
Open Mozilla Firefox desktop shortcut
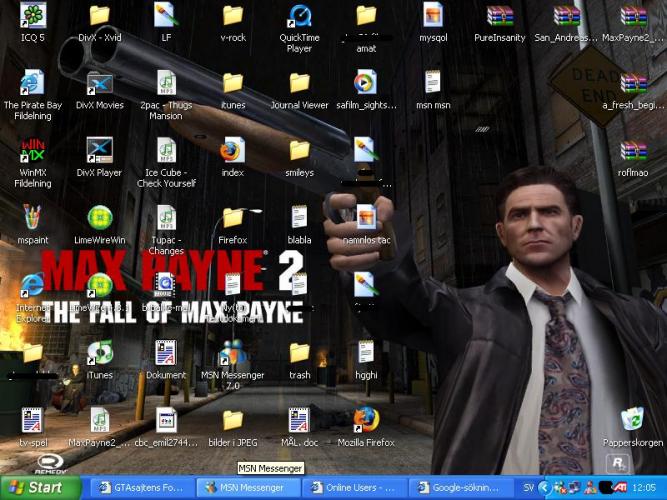click(x=366, y=420)
